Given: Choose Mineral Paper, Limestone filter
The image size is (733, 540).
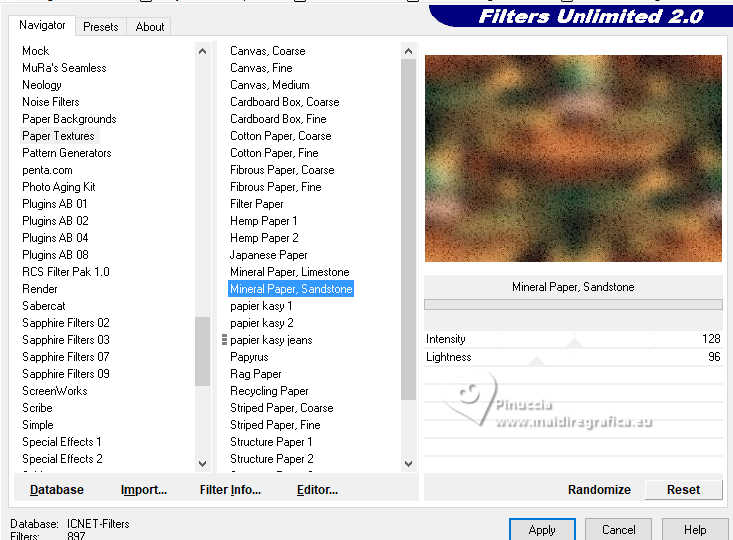Looking at the screenshot, I should (289, 272).
